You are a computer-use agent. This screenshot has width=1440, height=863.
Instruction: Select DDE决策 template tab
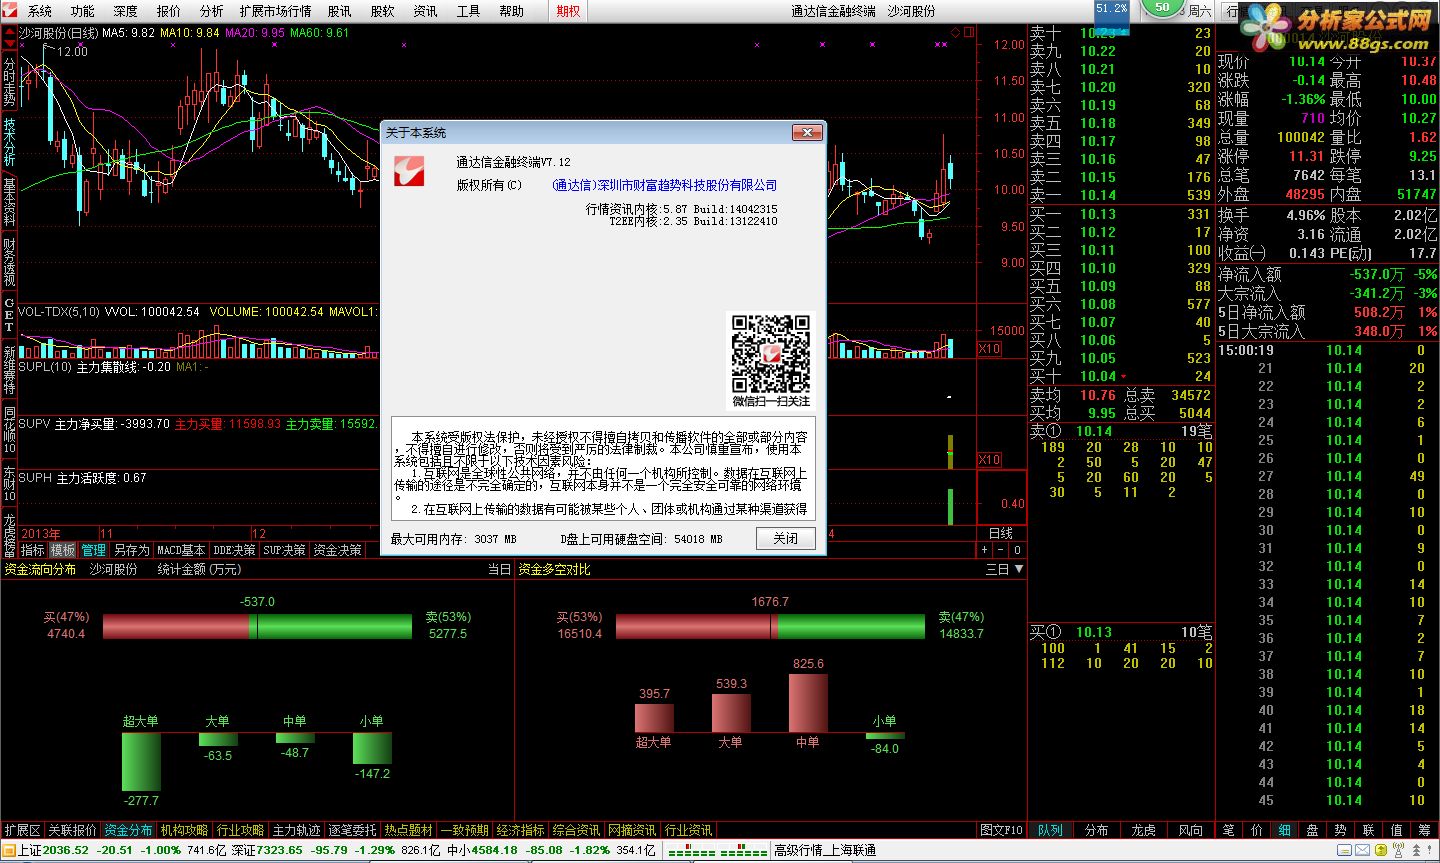click(x=235, y=550)
